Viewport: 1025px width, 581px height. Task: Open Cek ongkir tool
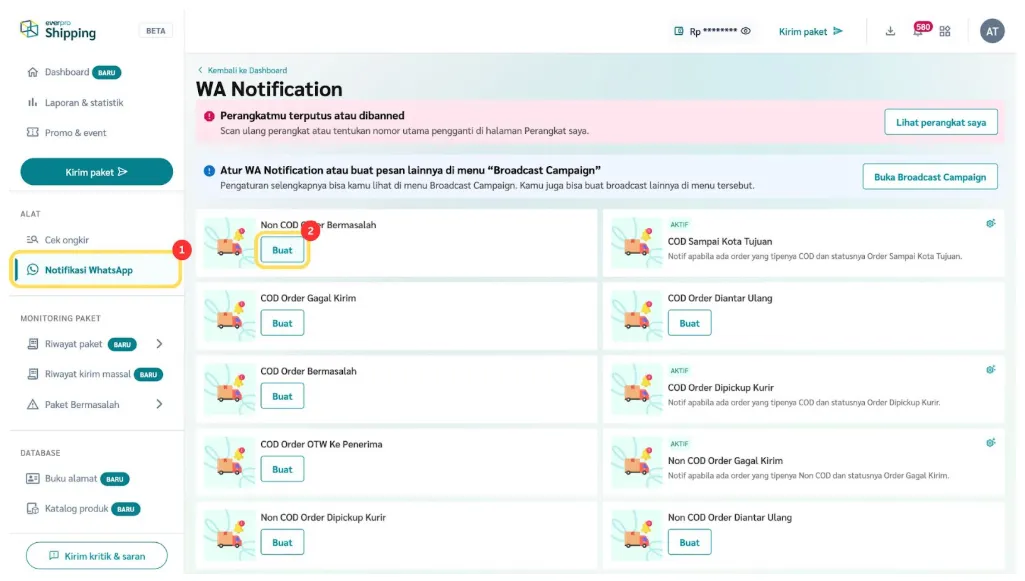pos(66,240)
